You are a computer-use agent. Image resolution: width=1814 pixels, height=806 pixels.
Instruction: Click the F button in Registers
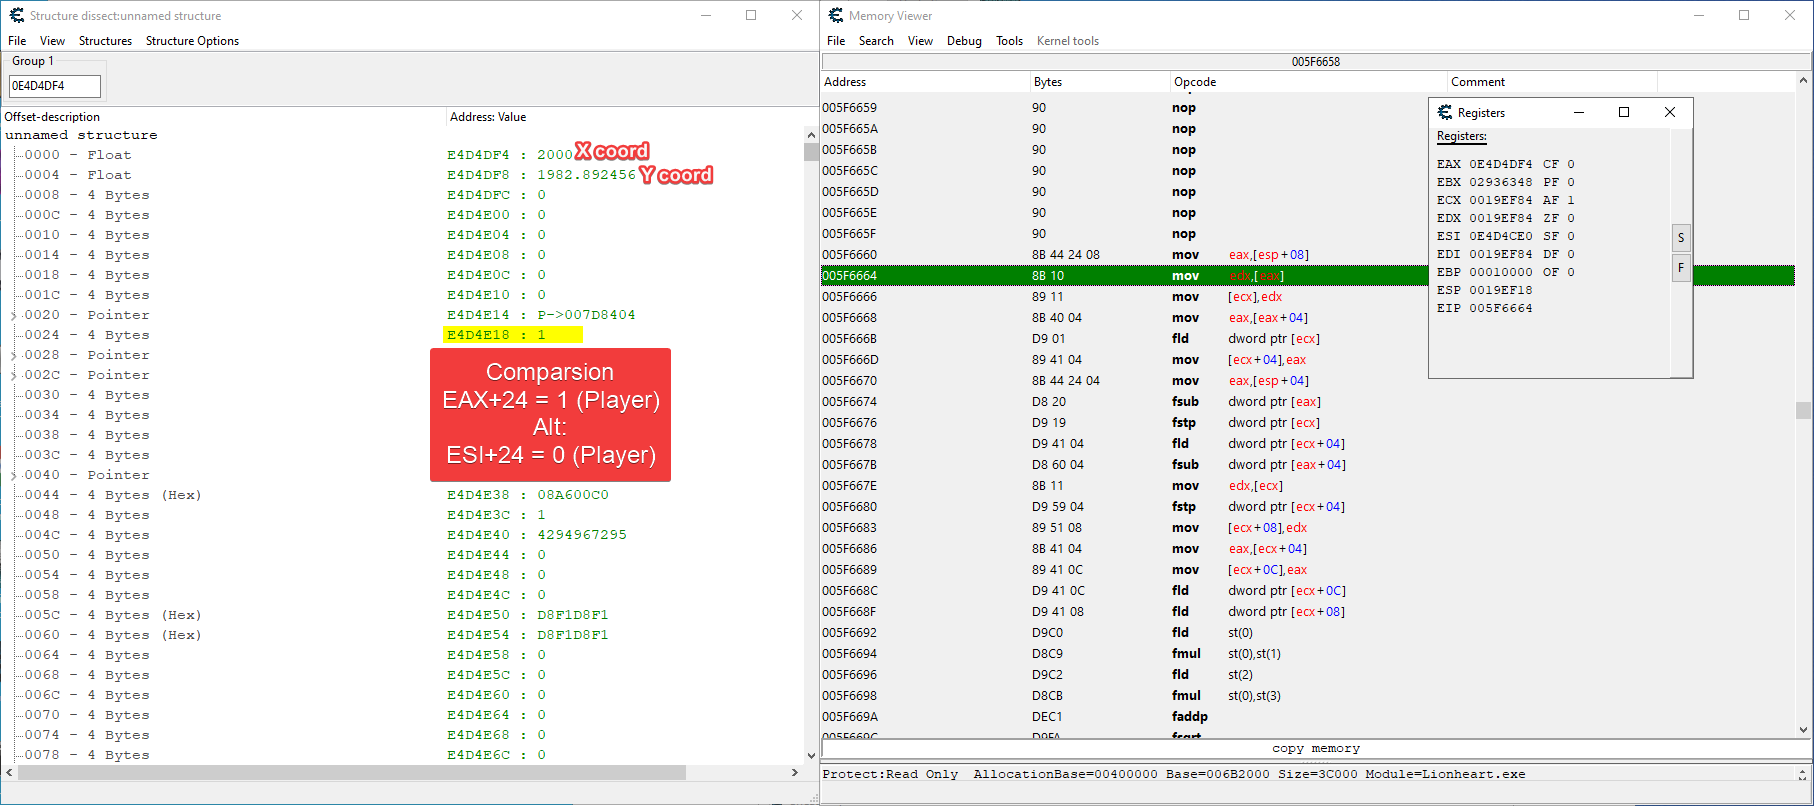[x=1681, y=268]
